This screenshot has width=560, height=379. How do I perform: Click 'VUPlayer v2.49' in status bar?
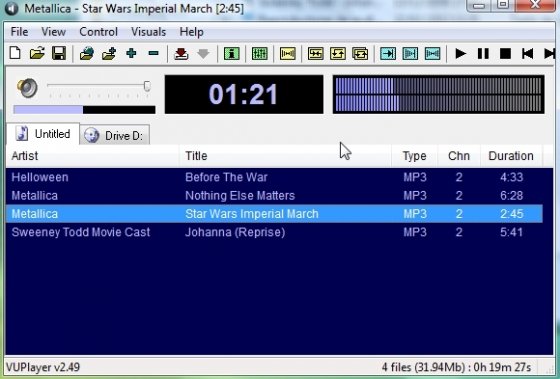[43, 367]
